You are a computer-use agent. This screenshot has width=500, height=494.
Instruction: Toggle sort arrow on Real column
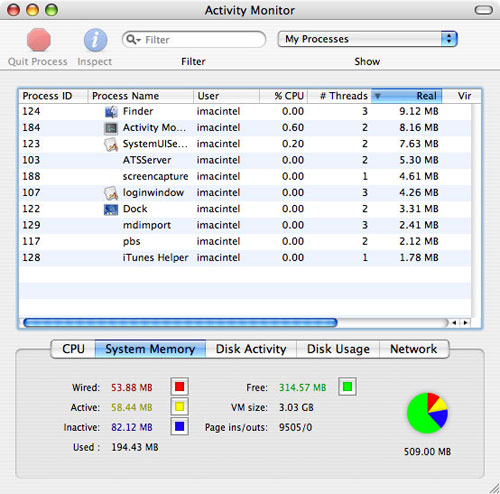click(x=378, y=96)
